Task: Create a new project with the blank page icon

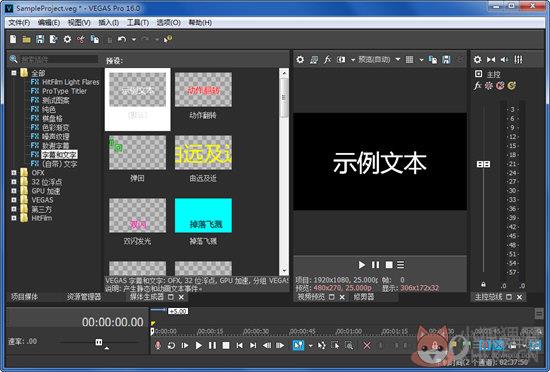Action: pos(13,39)
